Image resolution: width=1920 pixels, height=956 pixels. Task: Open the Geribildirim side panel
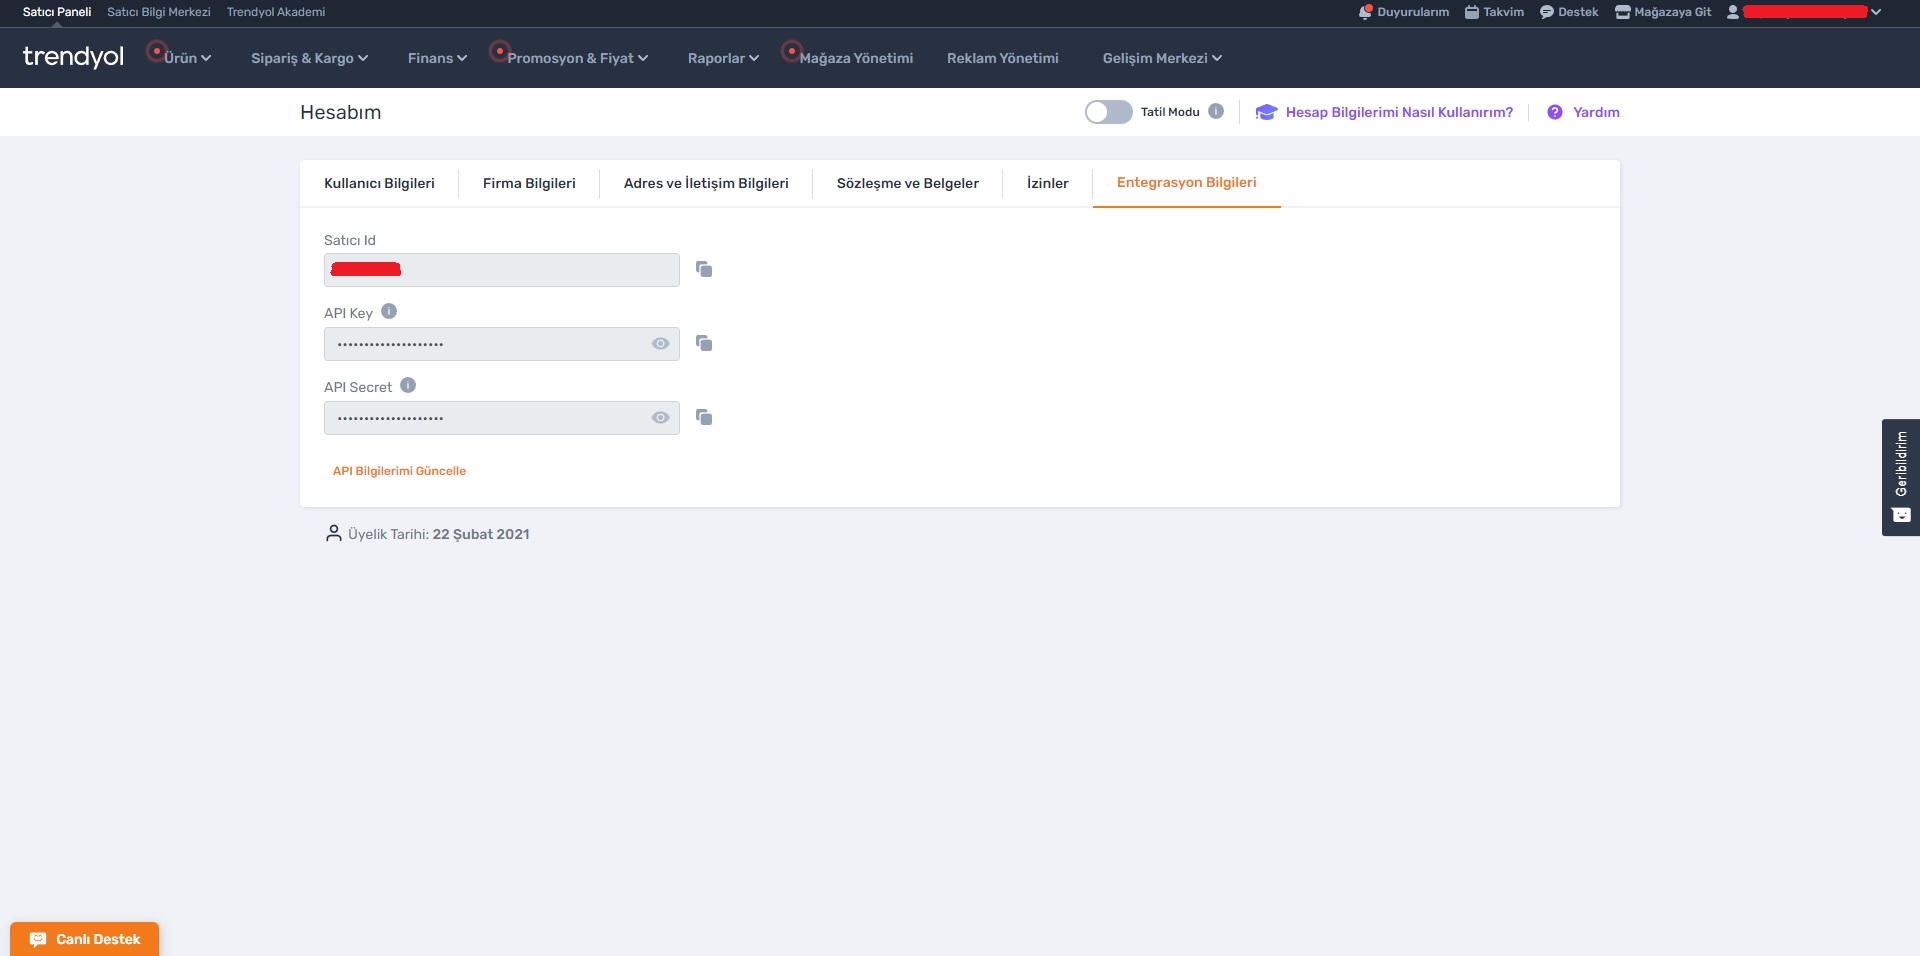coord(1900,477)
